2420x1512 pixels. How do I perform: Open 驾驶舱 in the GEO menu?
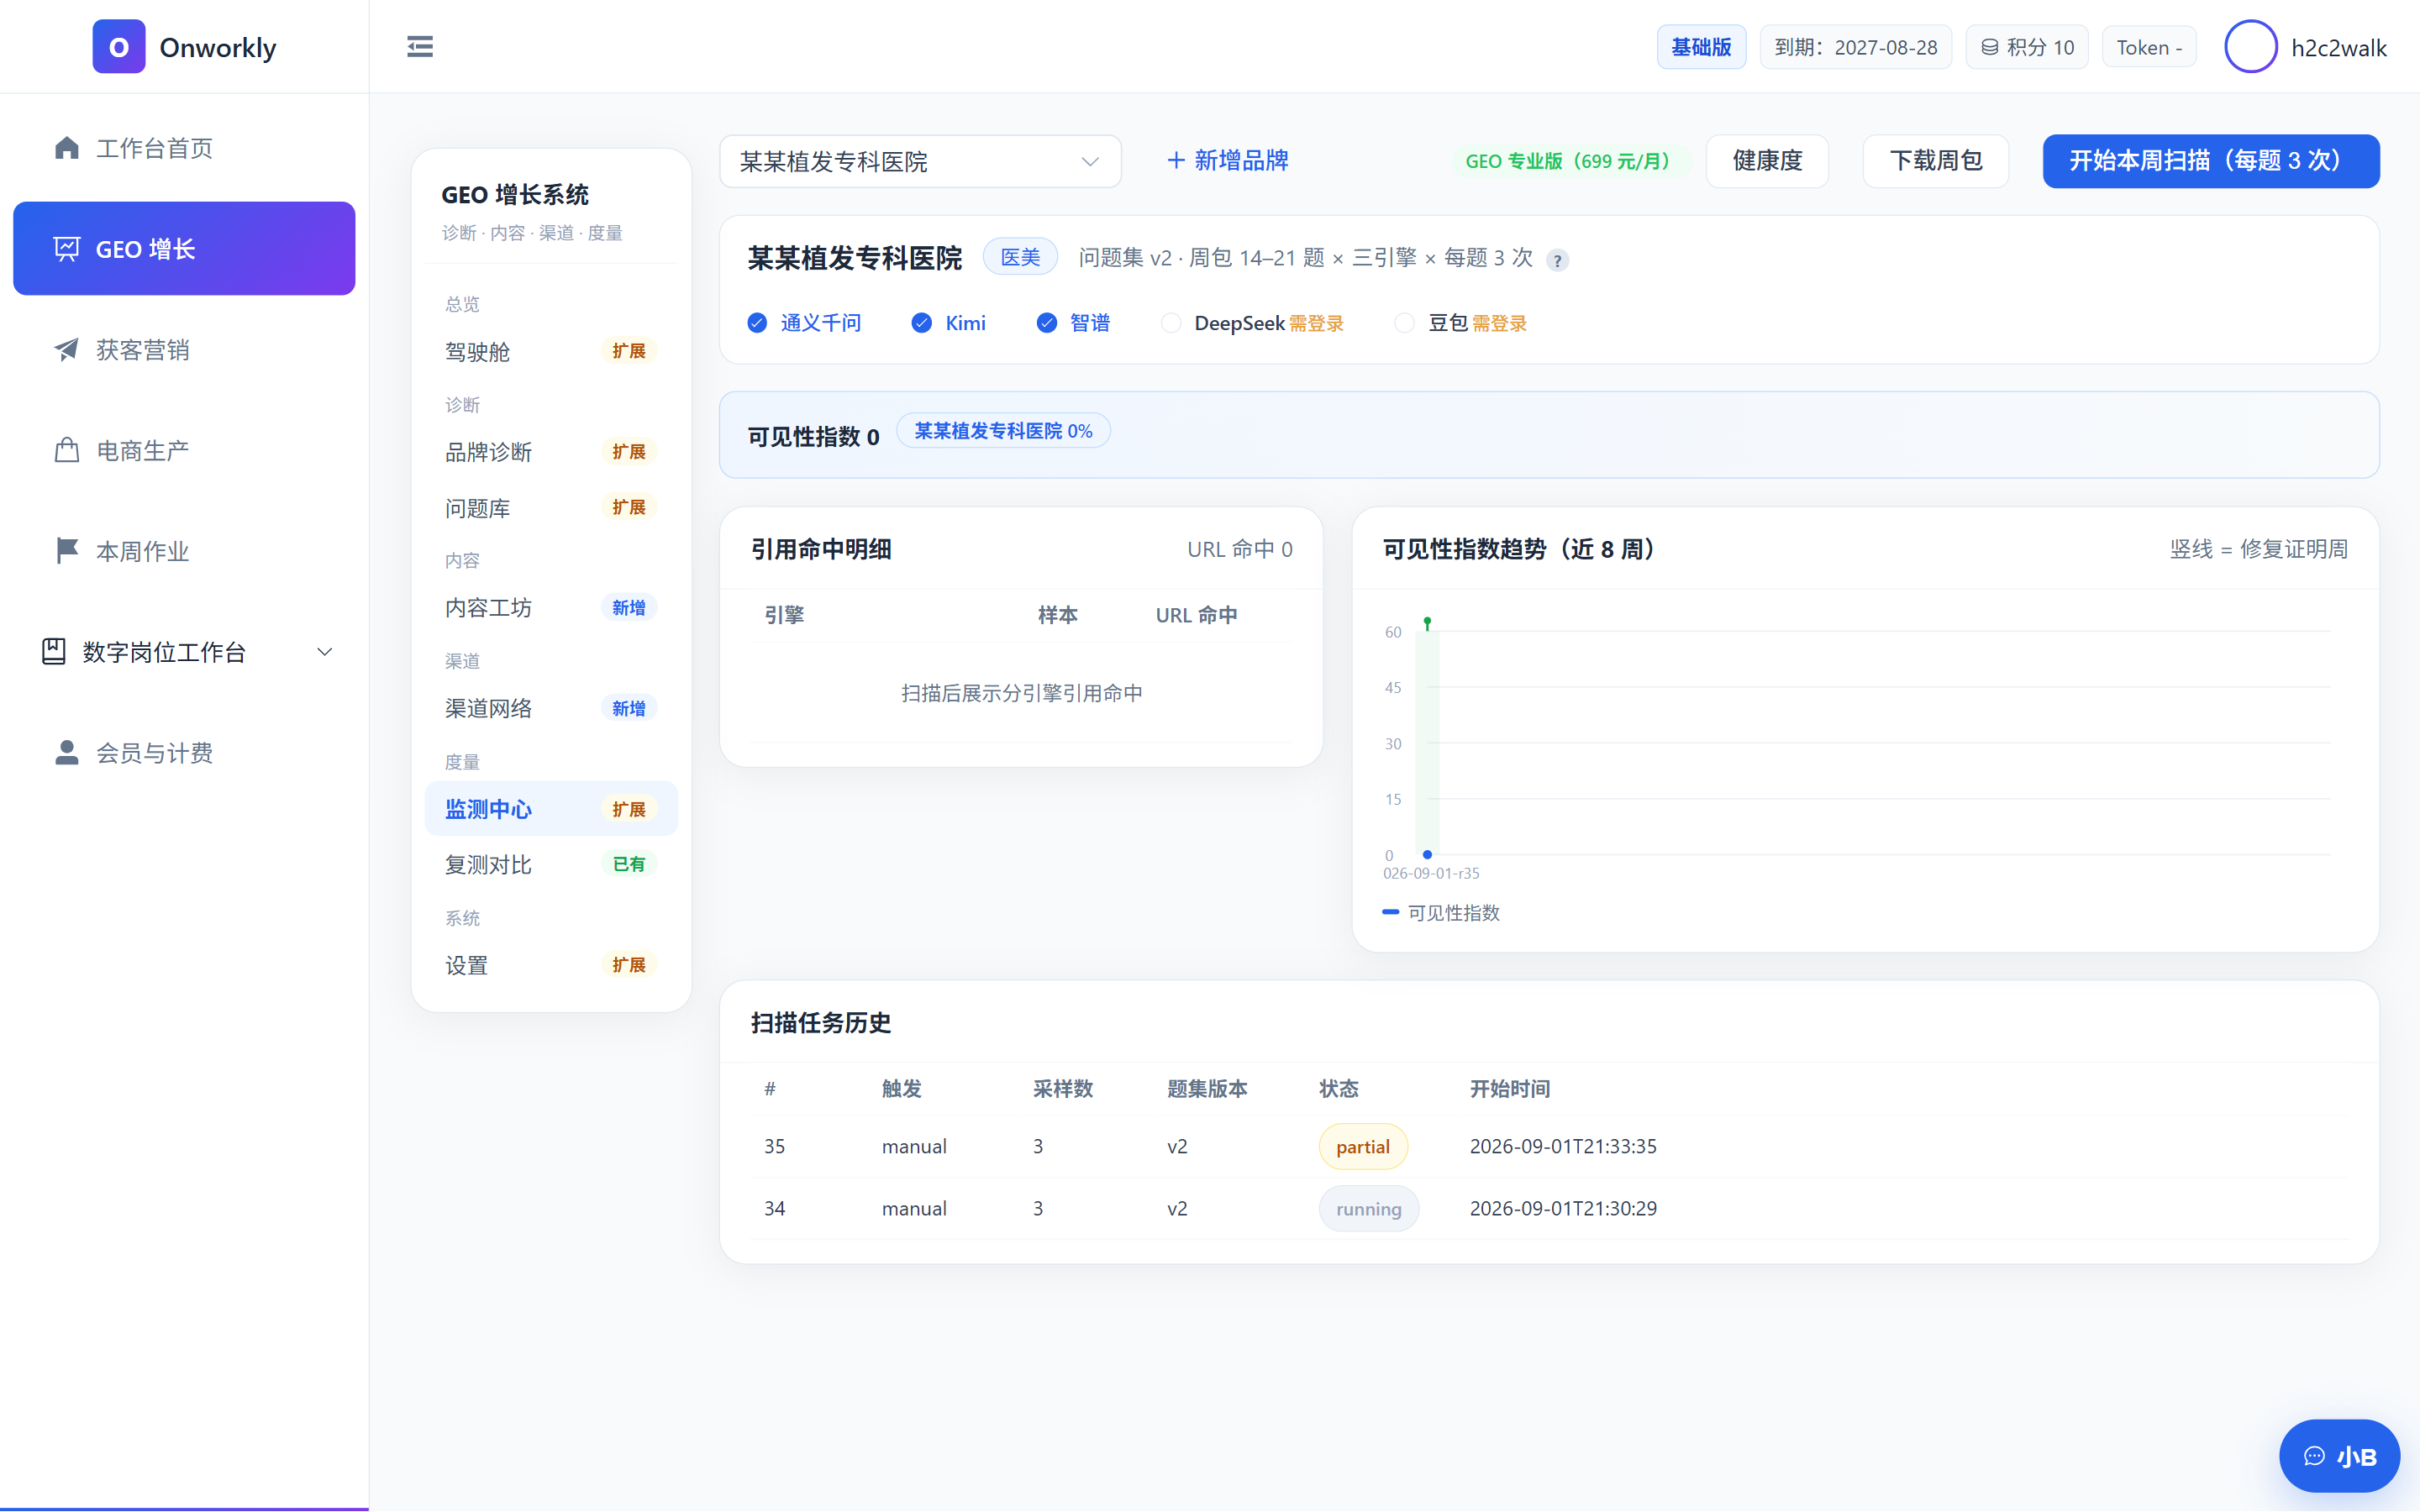tap(551, 351)
